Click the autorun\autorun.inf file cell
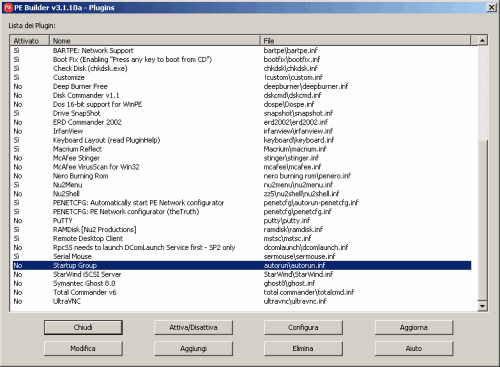The height and width of the screenshot is (367, 500). [294, 265]
